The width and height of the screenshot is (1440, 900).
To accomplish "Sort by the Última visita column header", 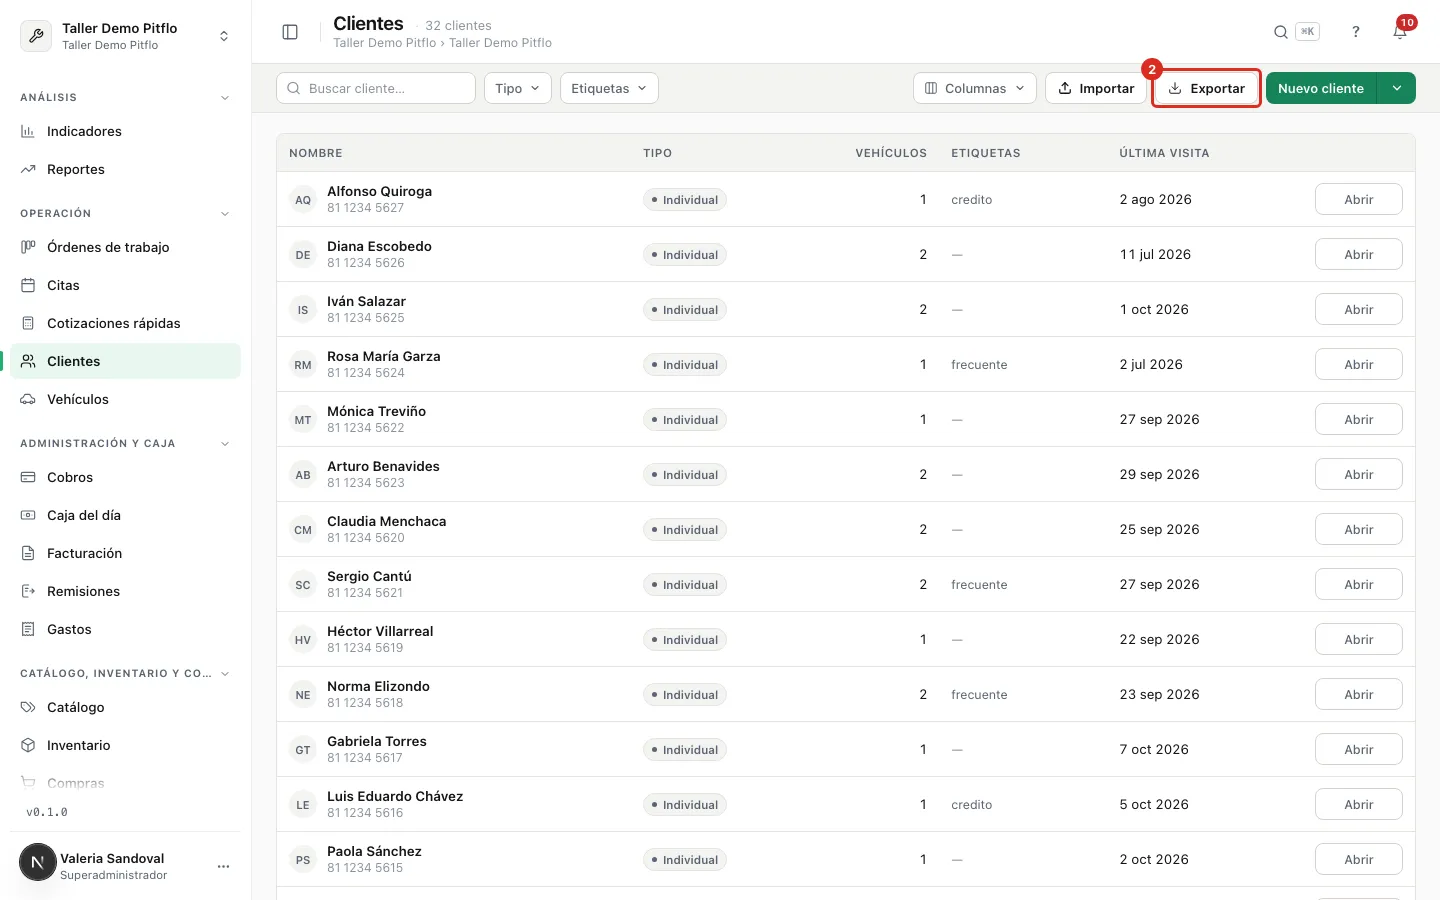I will pos(1164,153).
